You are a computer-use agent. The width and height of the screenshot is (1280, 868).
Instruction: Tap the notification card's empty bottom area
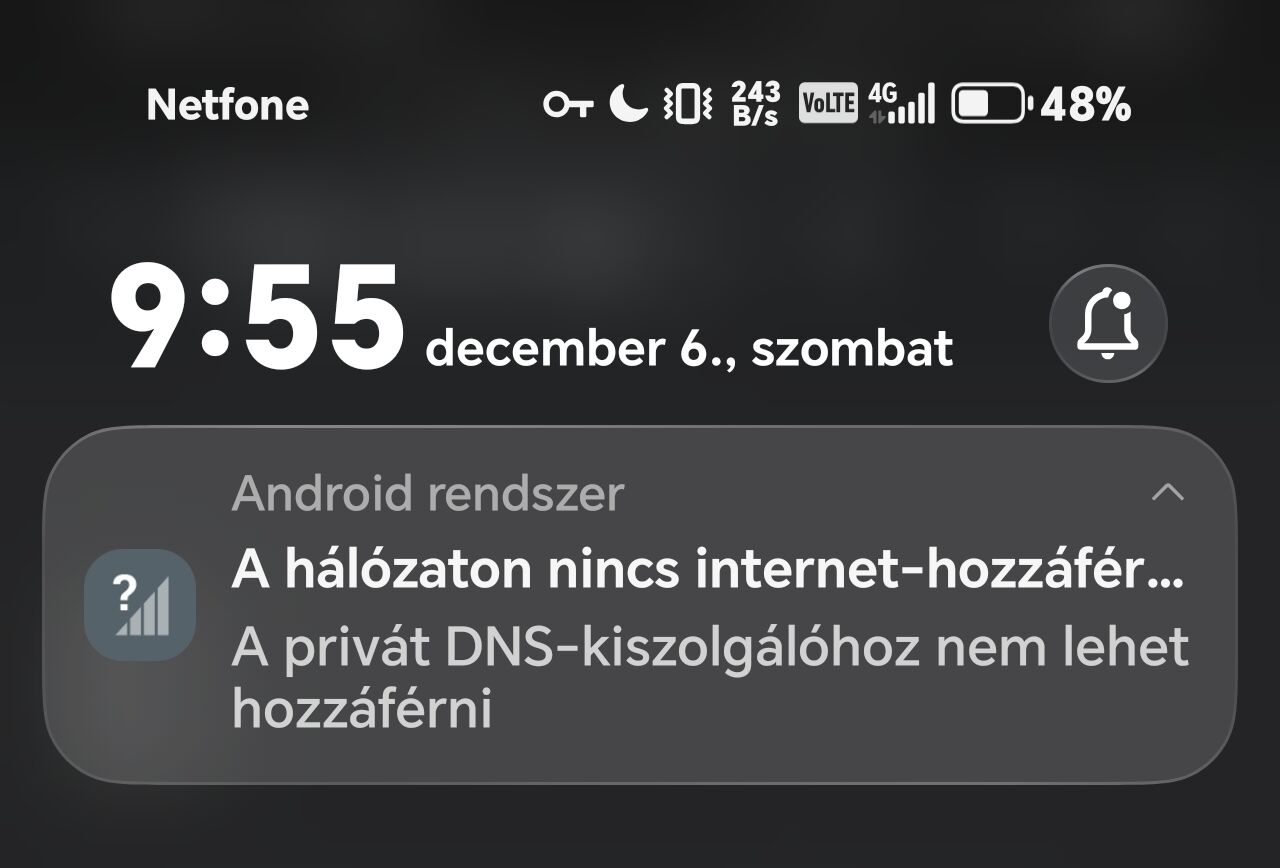click(640, 758)
